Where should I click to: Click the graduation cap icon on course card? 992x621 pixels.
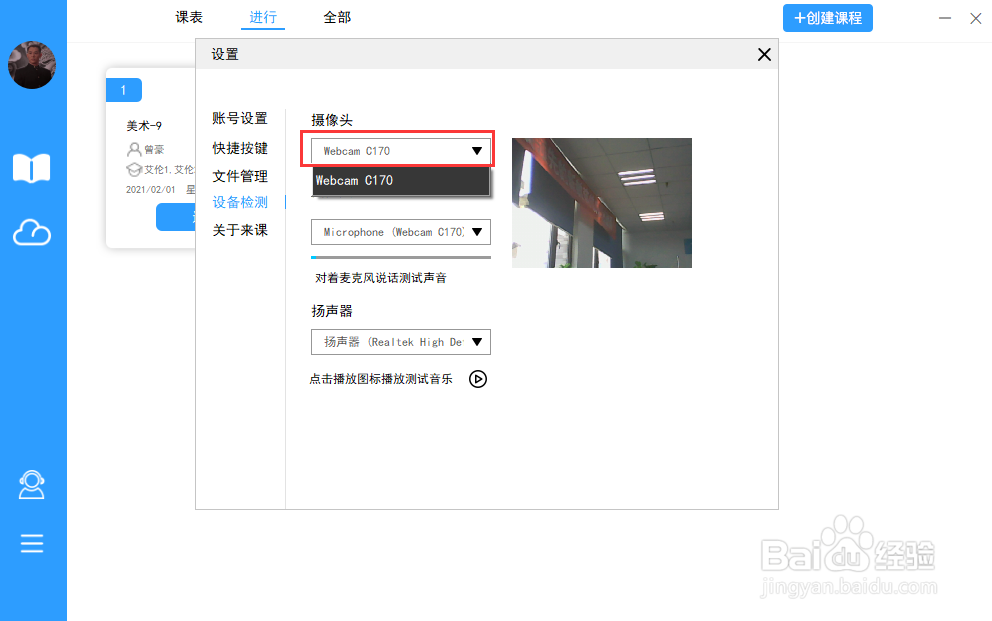tap(133, 169)
